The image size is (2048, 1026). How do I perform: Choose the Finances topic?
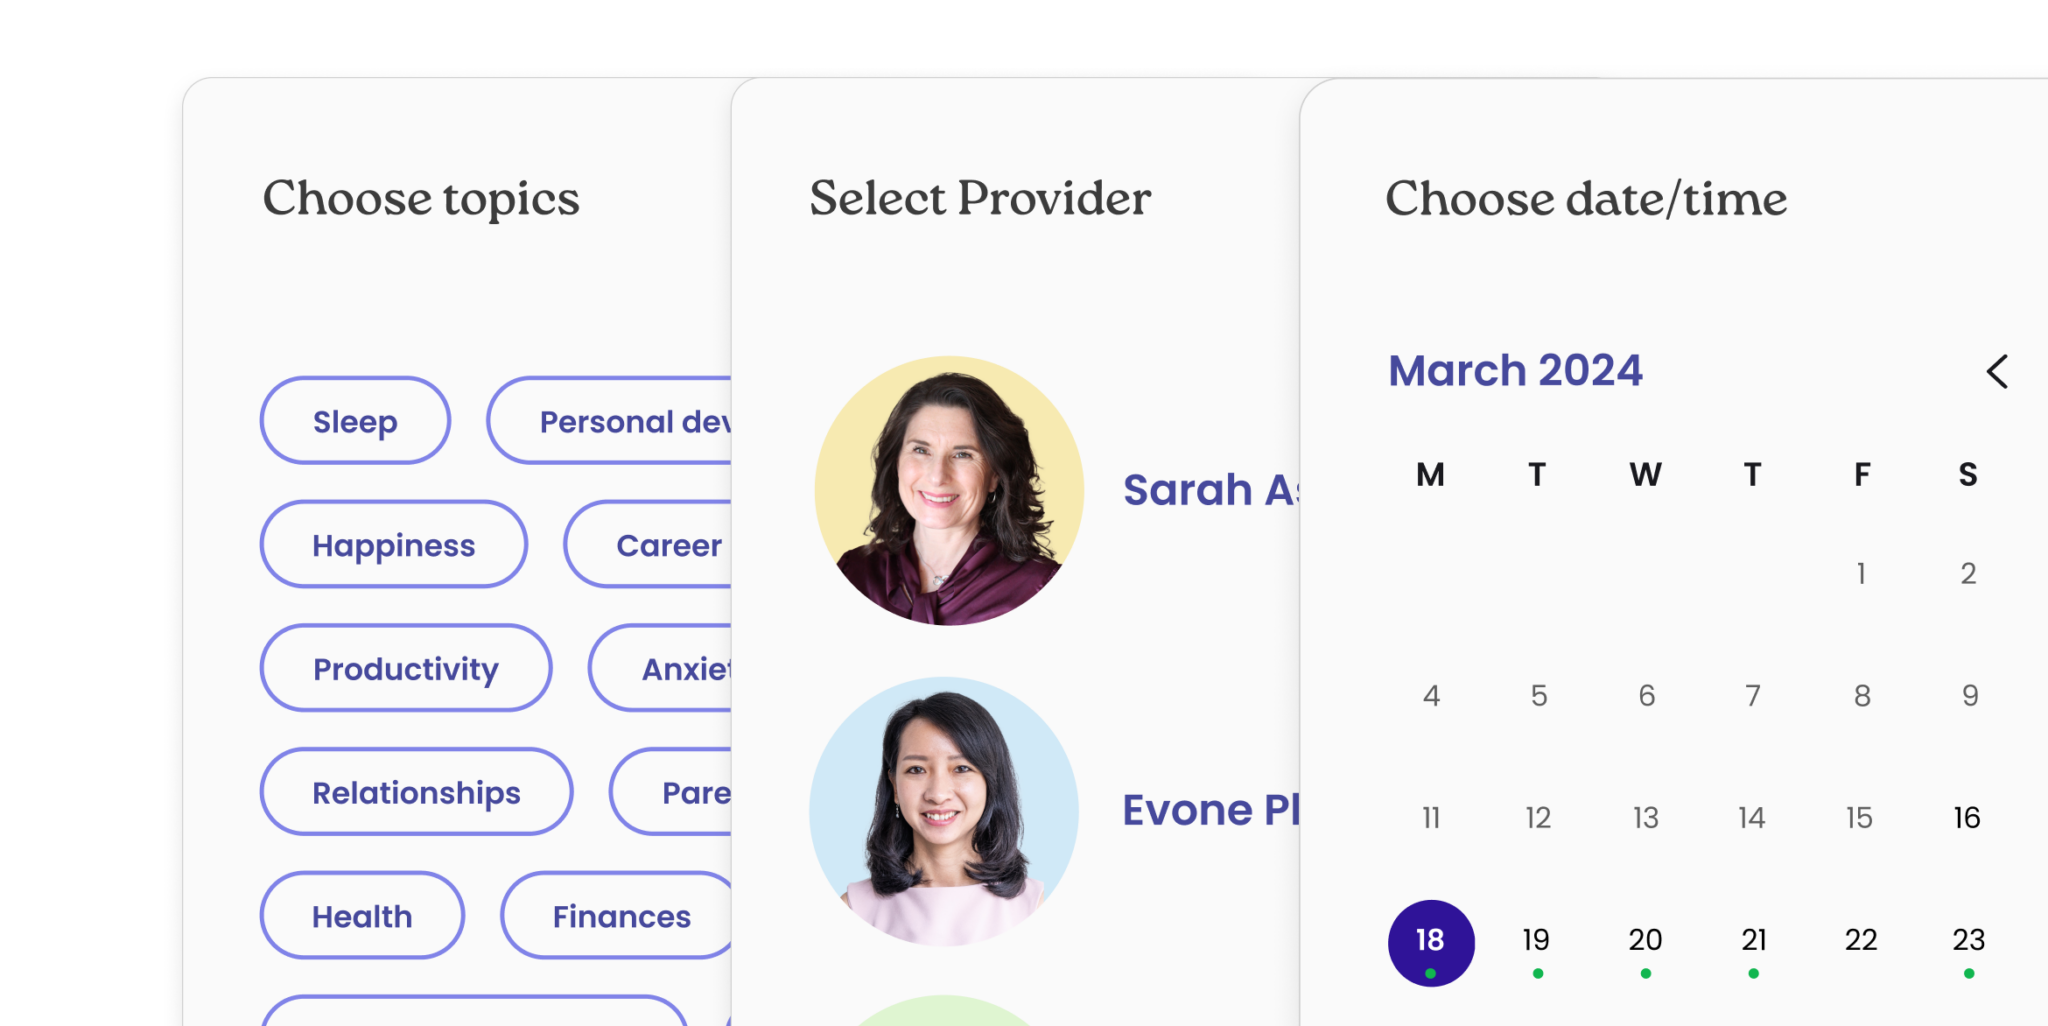pos(621,915)
